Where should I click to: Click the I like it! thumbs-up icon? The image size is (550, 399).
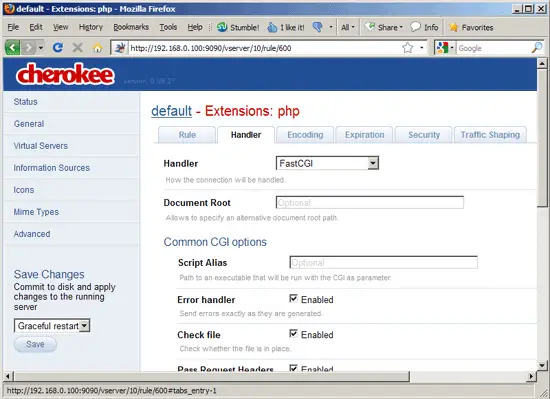272,27
